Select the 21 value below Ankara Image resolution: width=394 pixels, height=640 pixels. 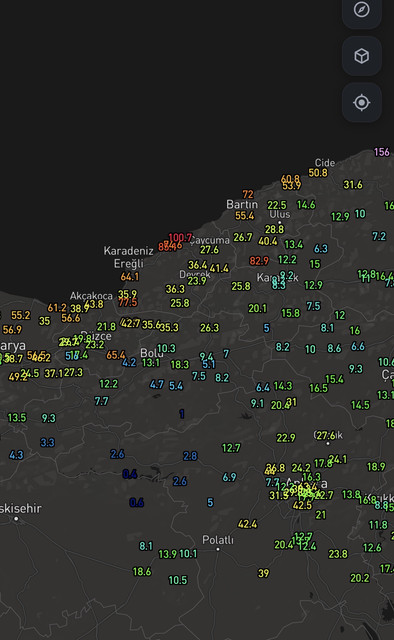pos(321,515)
